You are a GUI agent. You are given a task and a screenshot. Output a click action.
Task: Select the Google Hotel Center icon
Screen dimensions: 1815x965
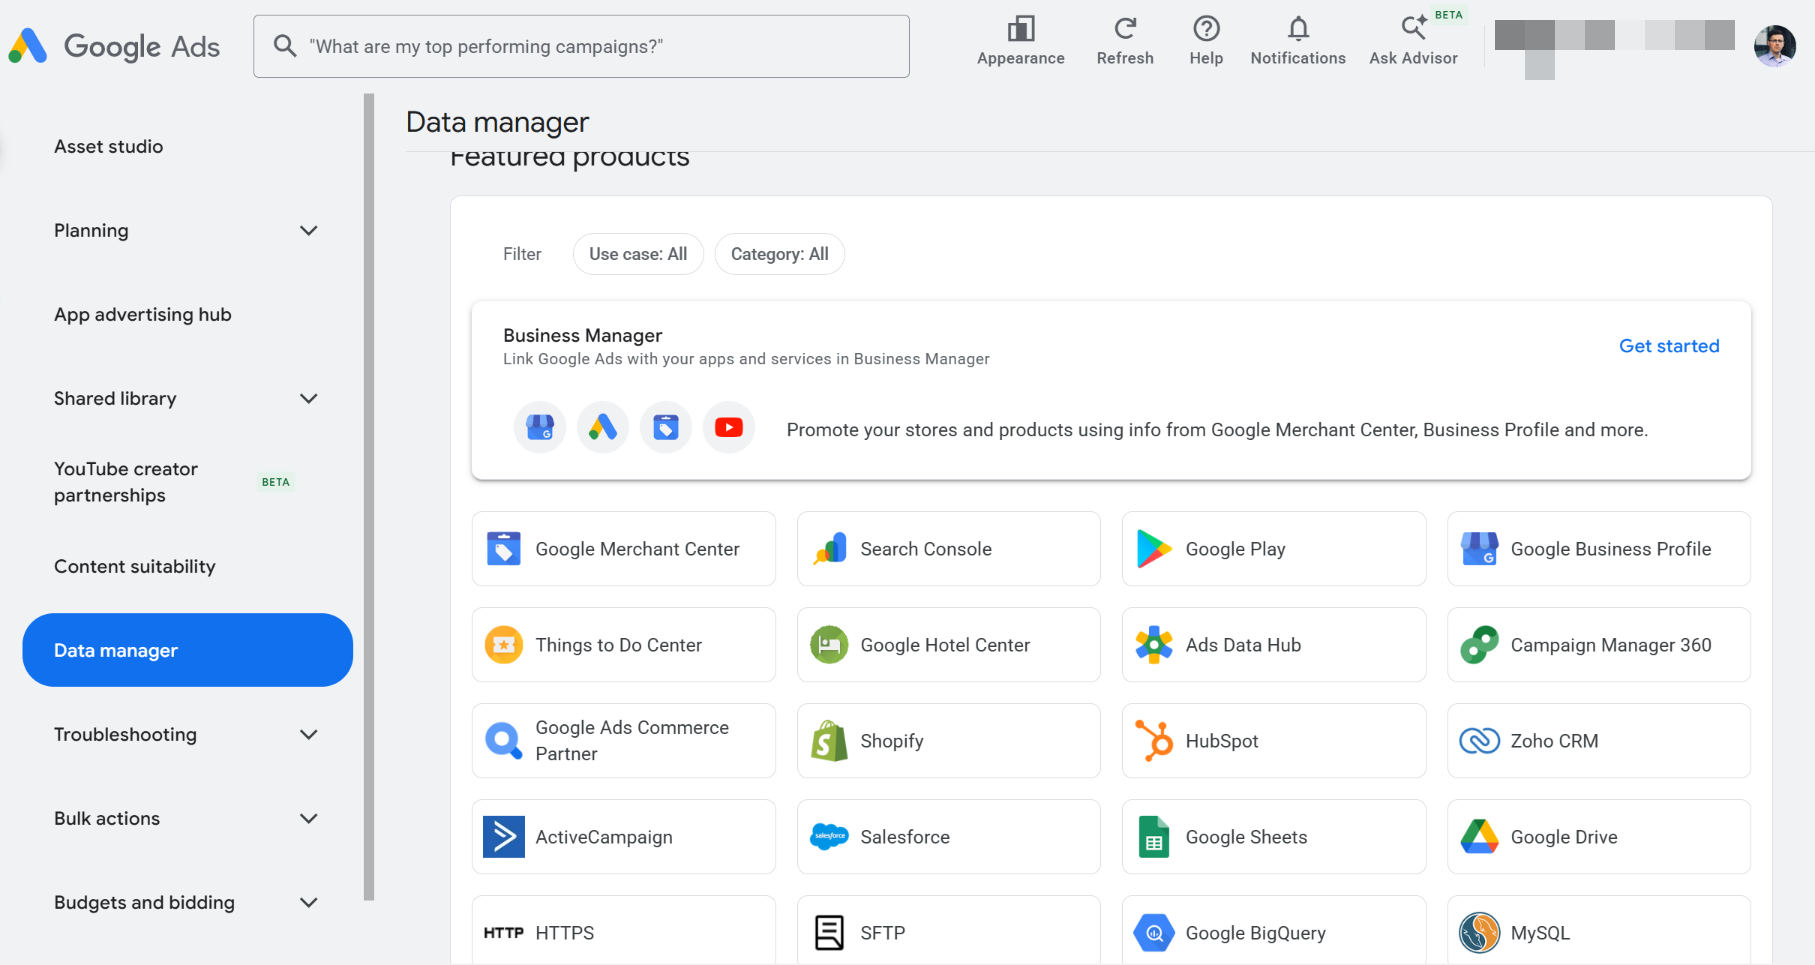point(829,645)
